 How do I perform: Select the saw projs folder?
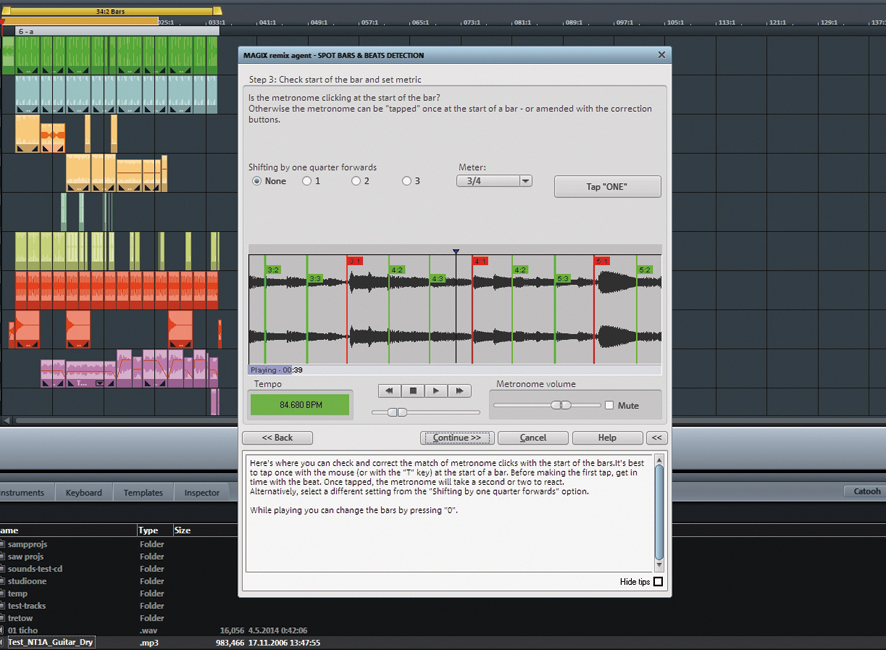(x=25, y=557)
